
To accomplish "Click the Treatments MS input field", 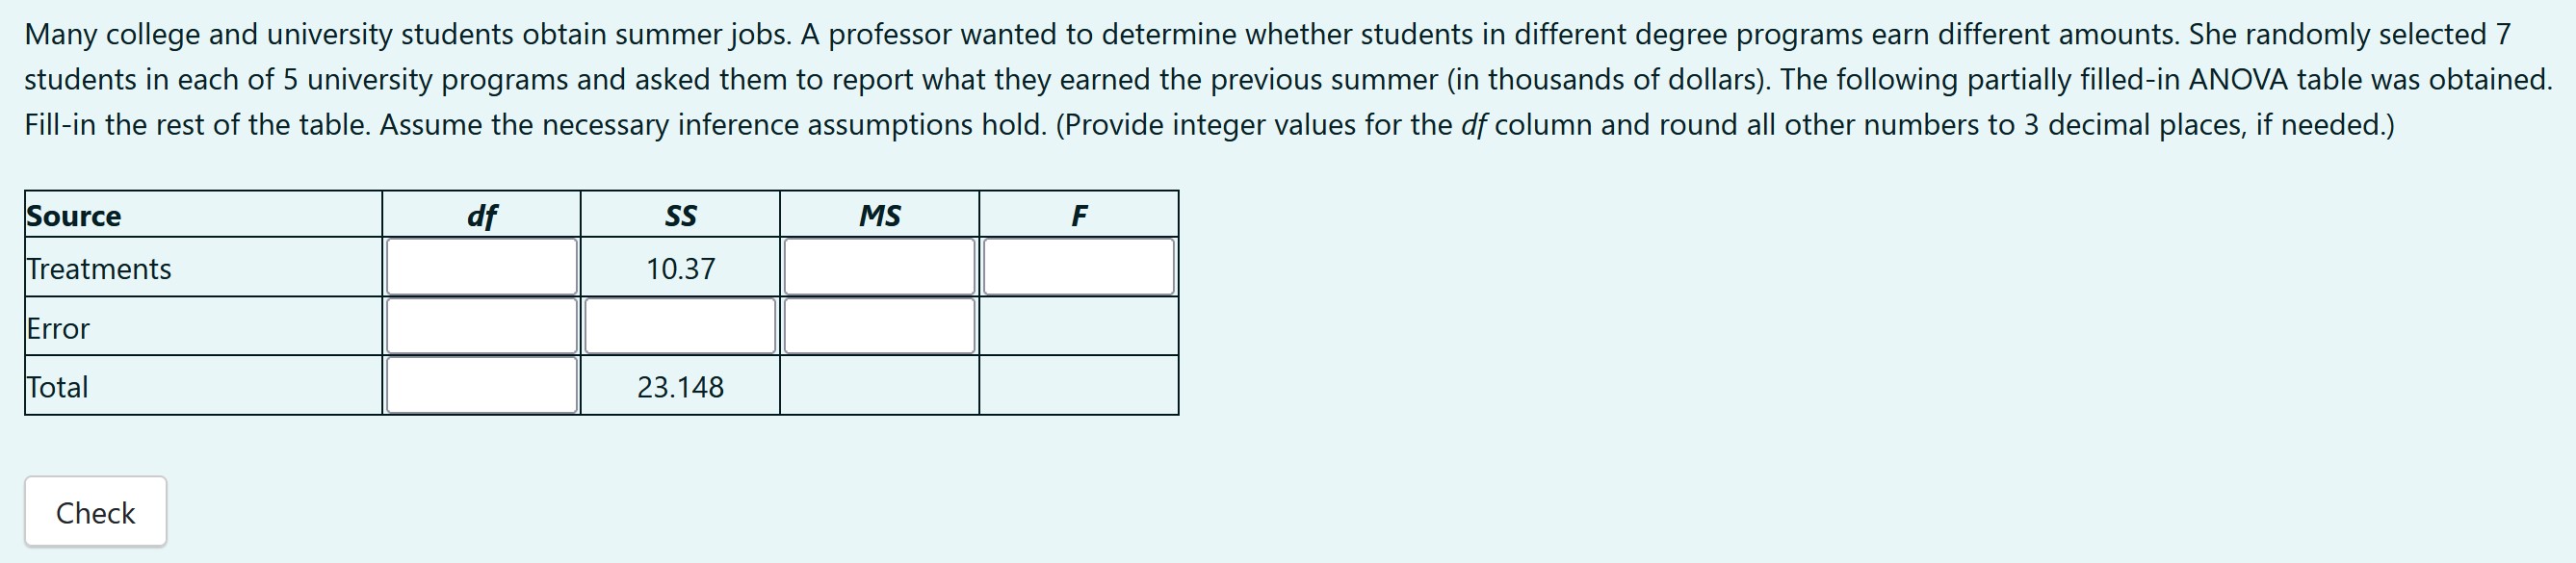I will tap(879, 268).
